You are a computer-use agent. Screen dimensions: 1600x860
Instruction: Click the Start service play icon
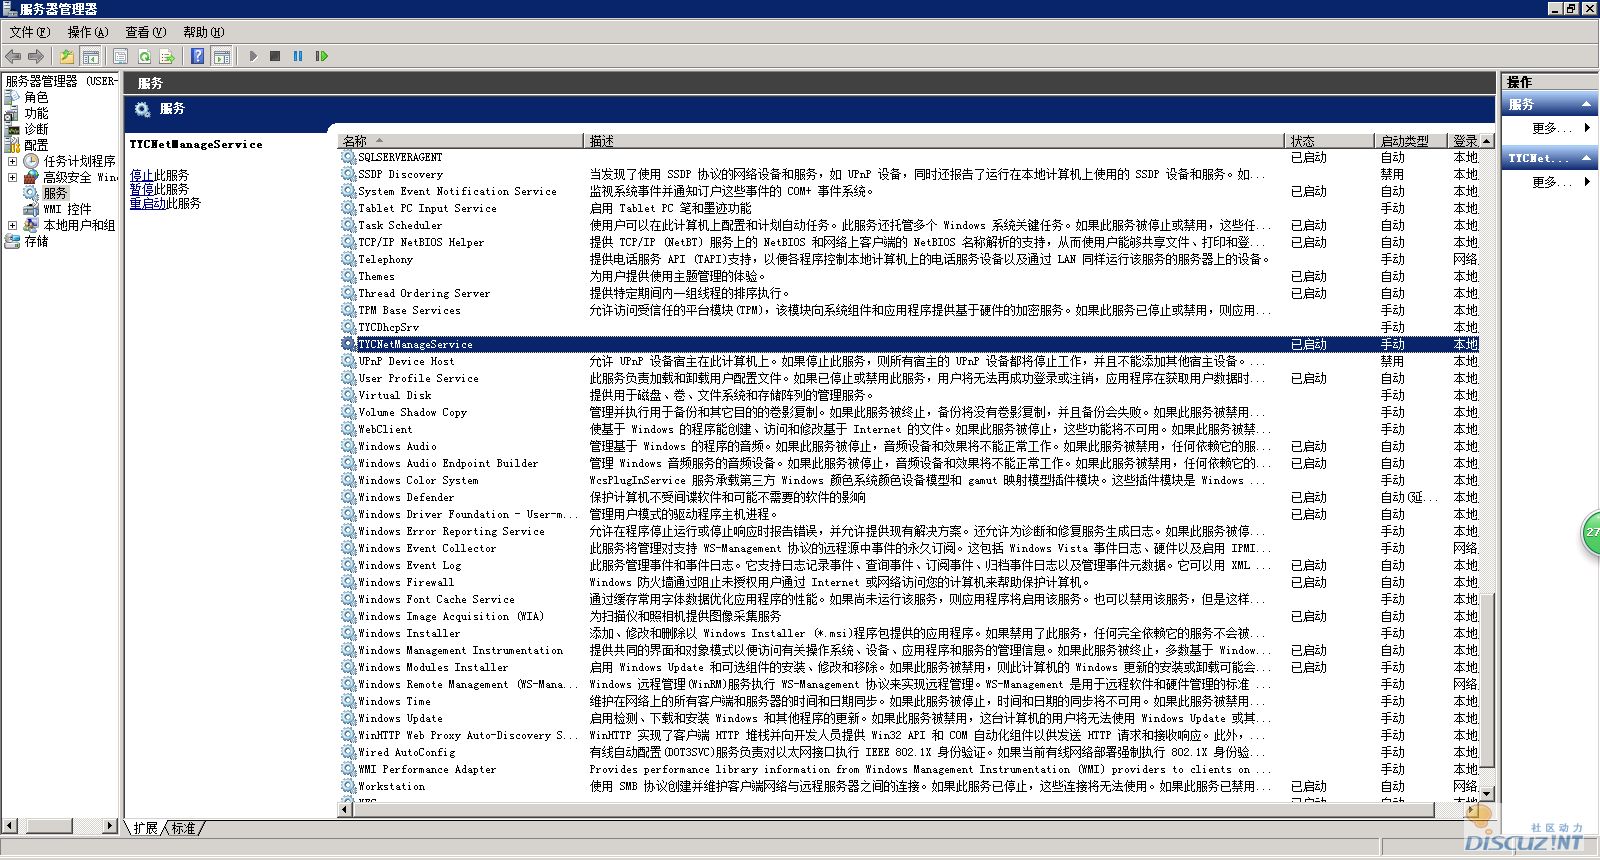click(x=253, y=56)
